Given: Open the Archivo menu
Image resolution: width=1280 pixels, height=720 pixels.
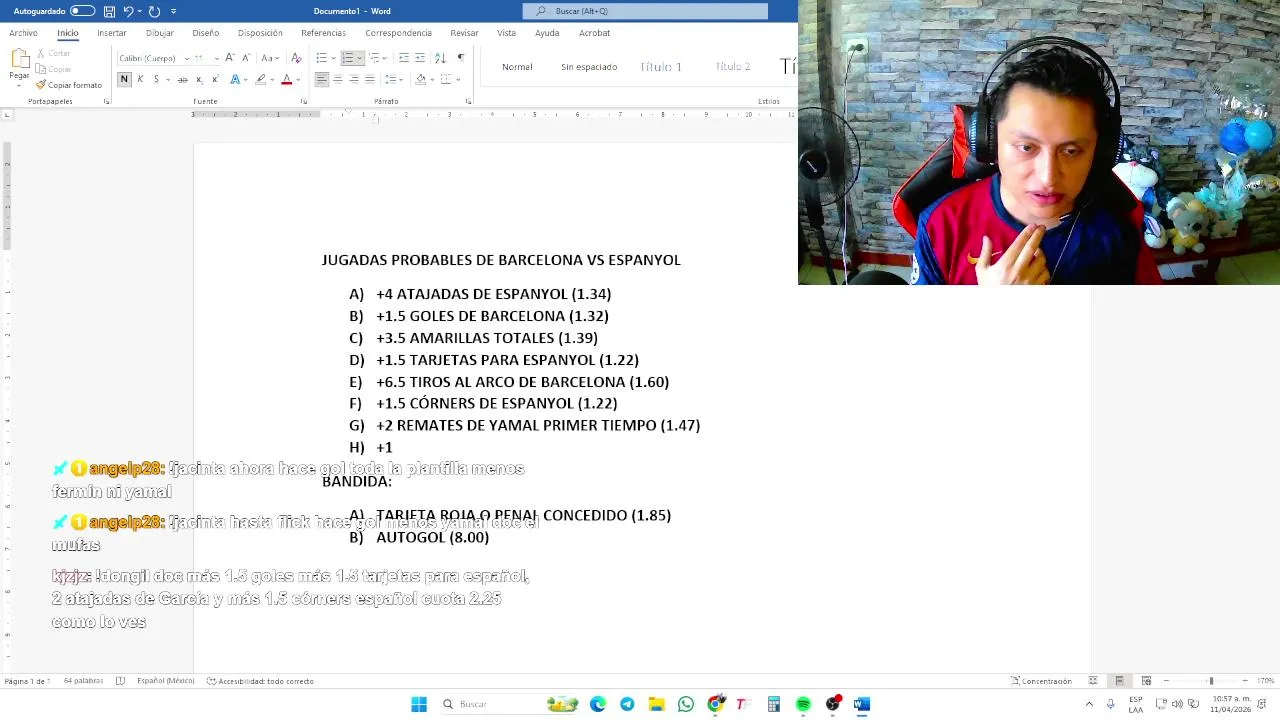Looking at the screenshot, I should tap(23, 33).
